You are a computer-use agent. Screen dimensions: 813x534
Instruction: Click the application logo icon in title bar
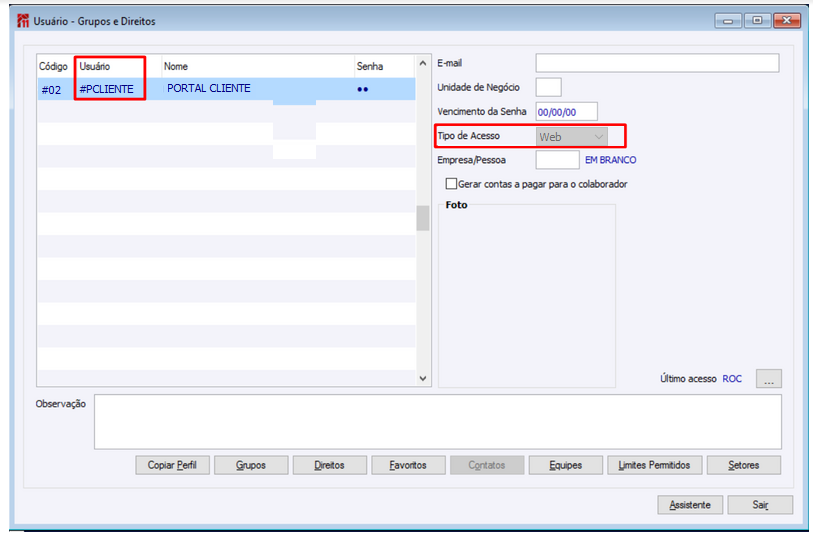pyautogui.click(x=23, y=21)
